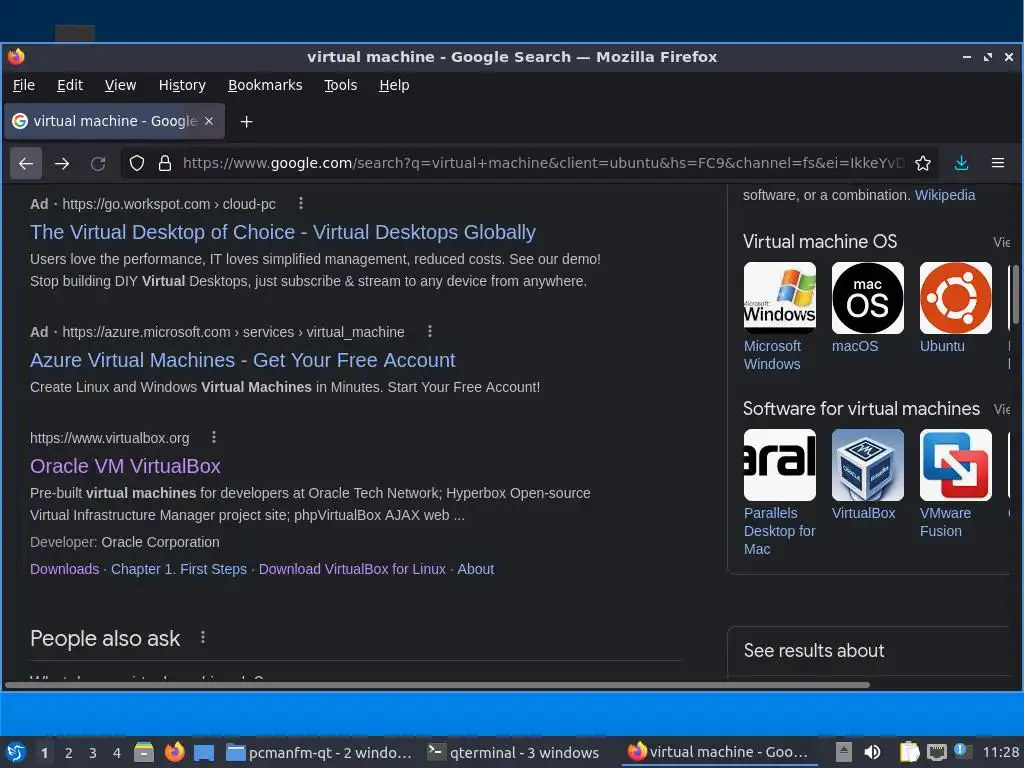This screenshot has width=1024, height=768.
Task: Follow the Wikipedia link
Action: pos(945,195)
